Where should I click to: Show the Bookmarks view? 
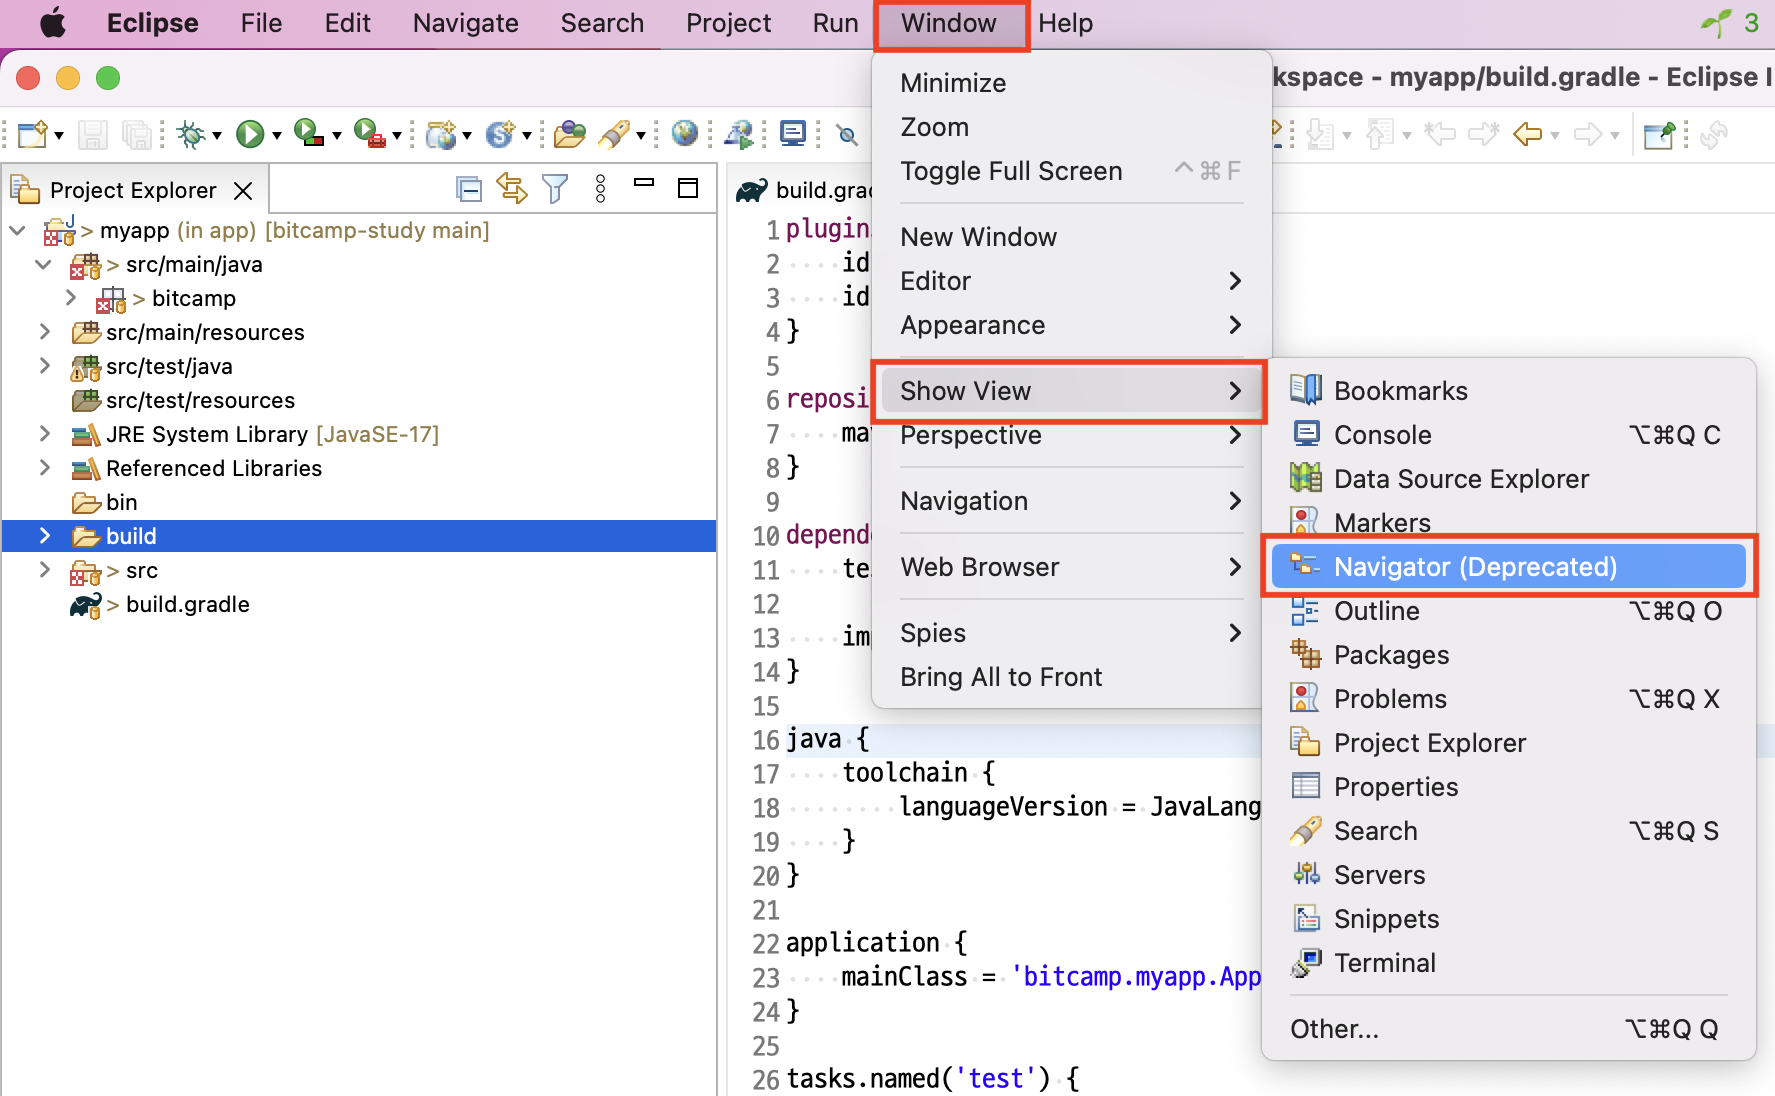click(1509, 391)
